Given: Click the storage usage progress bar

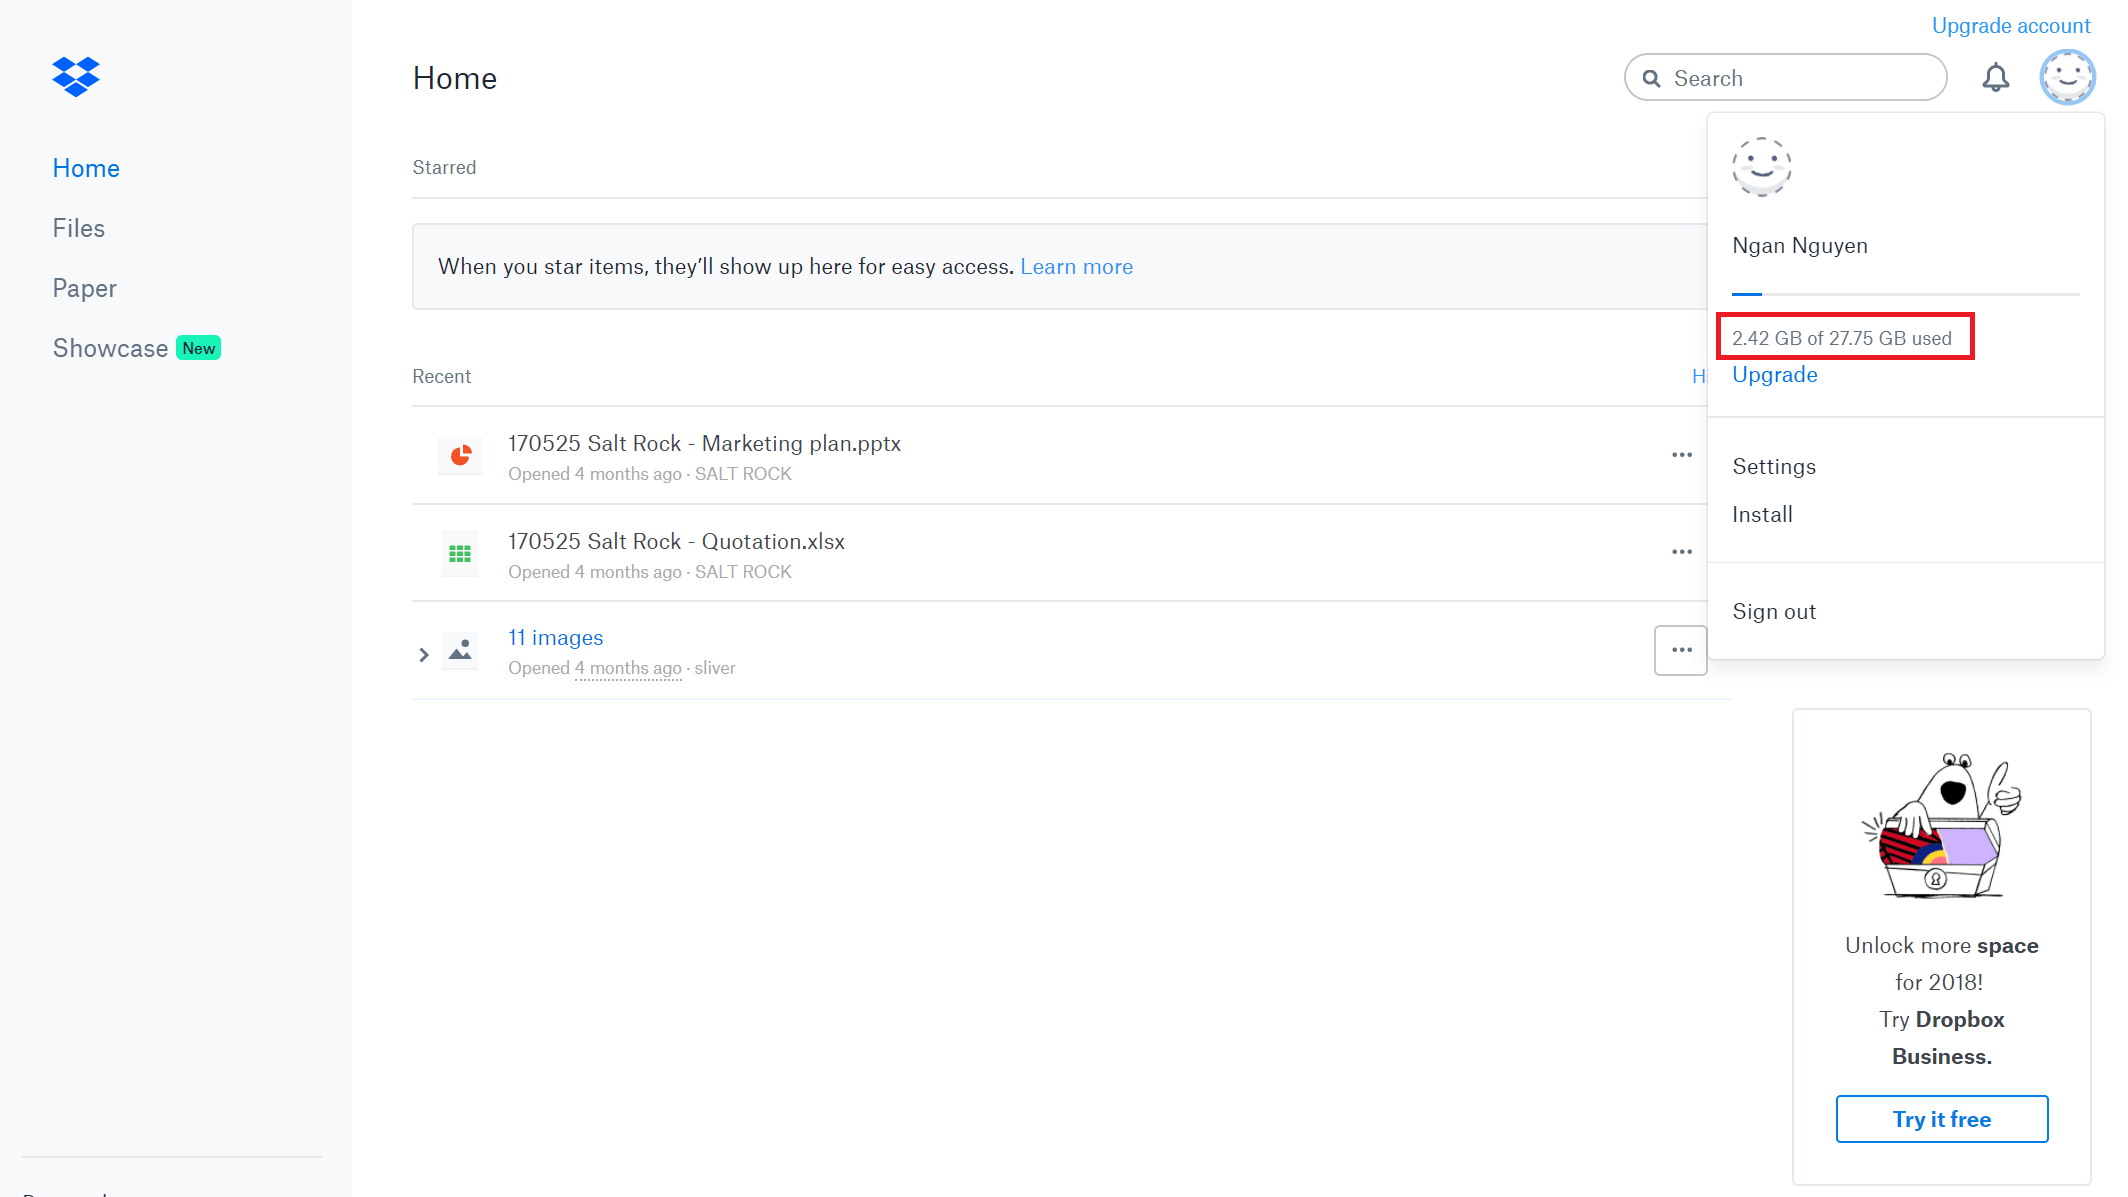Looking at the screenshot, I should tap(1905, 294).
